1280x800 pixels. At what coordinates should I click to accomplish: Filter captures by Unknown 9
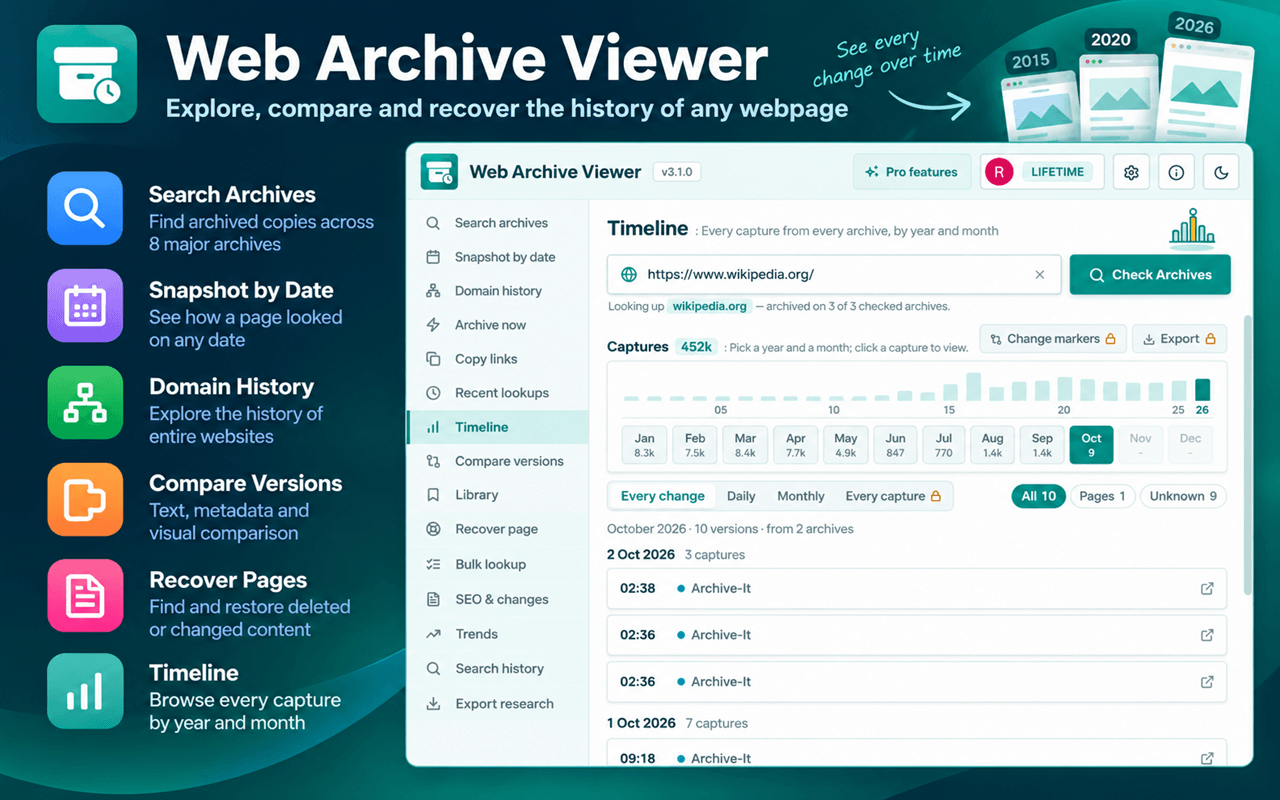point(1183,496)
